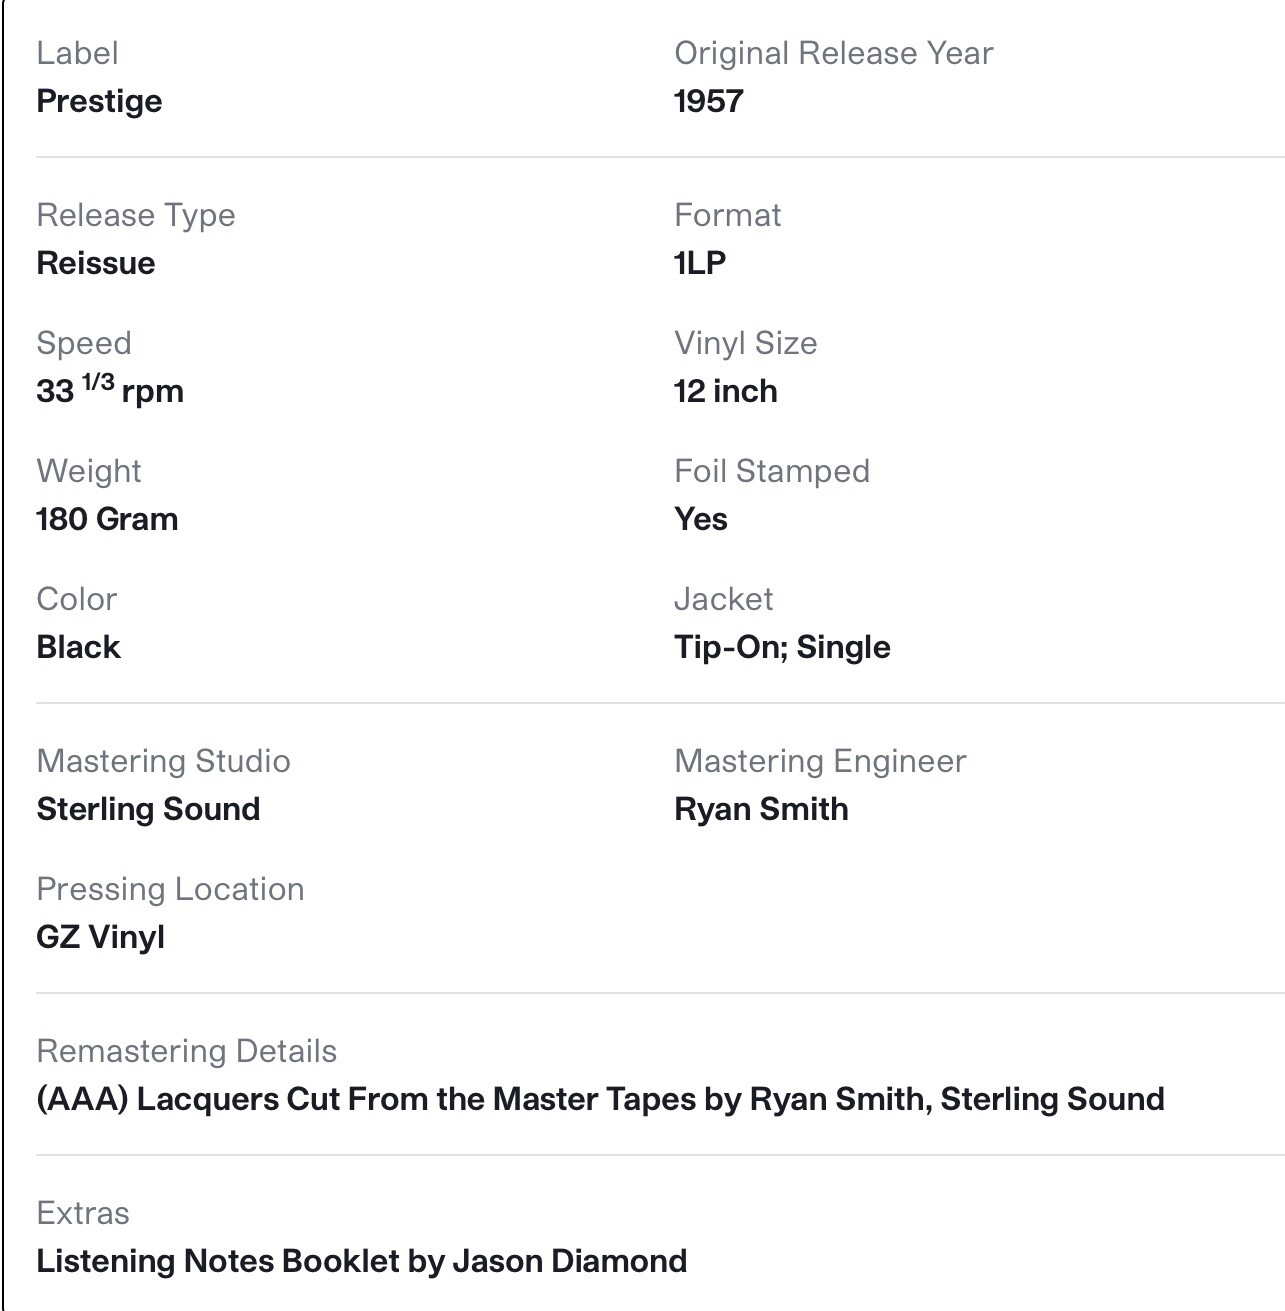The image size is (1285, 1311).
Task: Click the 1957 original release year
Action: point(709,101)
